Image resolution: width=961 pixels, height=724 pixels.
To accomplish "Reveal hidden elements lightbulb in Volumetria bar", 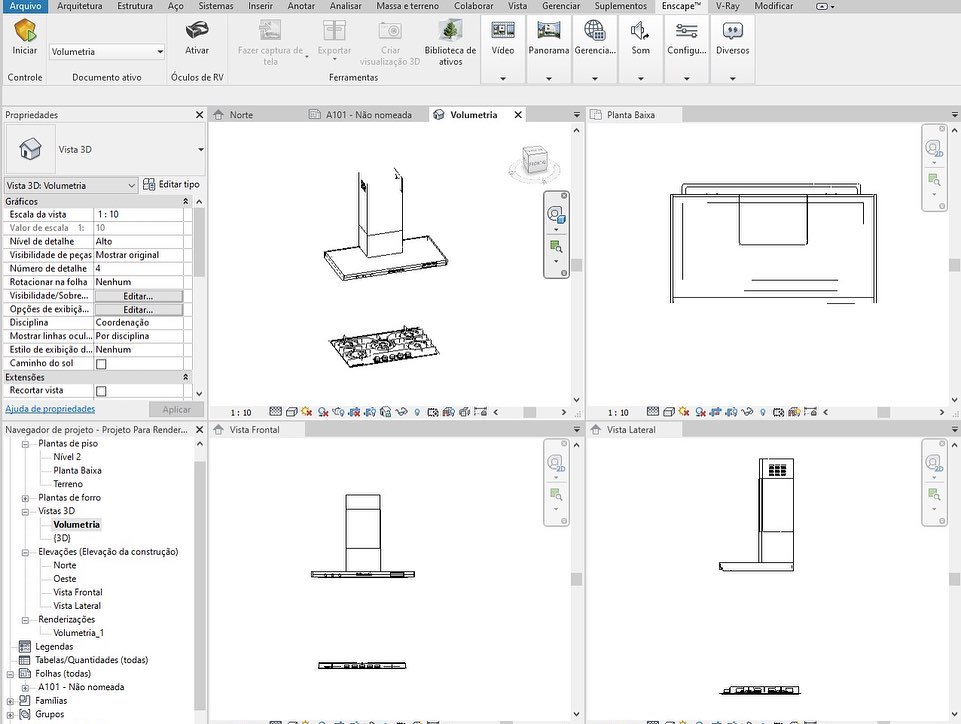I will click(417, 412).
